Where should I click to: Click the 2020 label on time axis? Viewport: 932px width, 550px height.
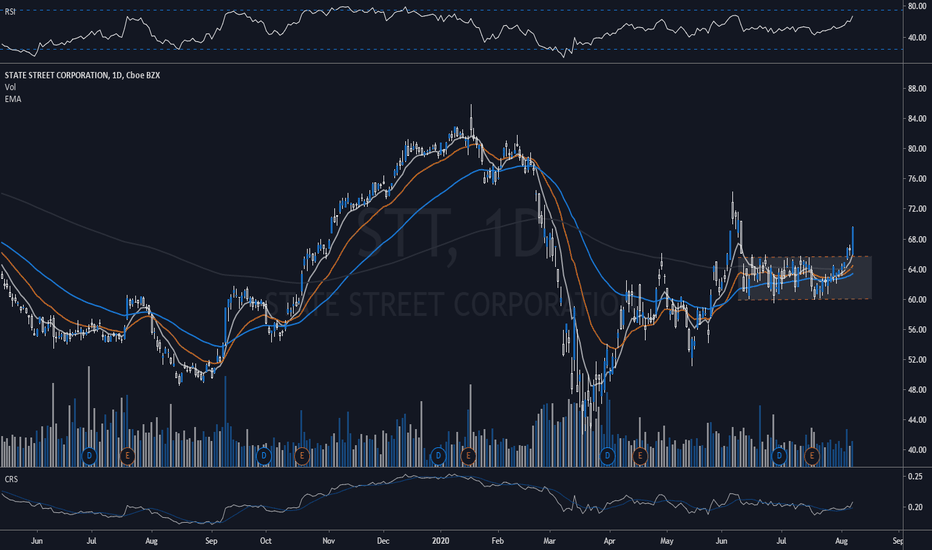coord(440,541)
